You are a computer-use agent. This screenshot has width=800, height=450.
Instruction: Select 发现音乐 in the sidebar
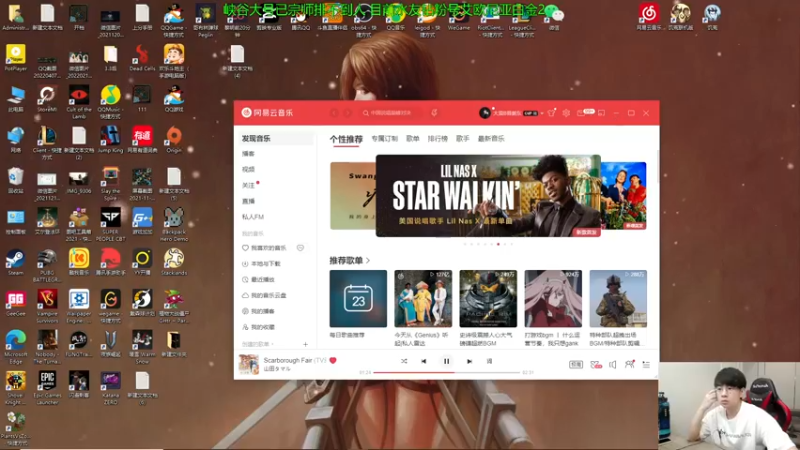click(276, 138)
